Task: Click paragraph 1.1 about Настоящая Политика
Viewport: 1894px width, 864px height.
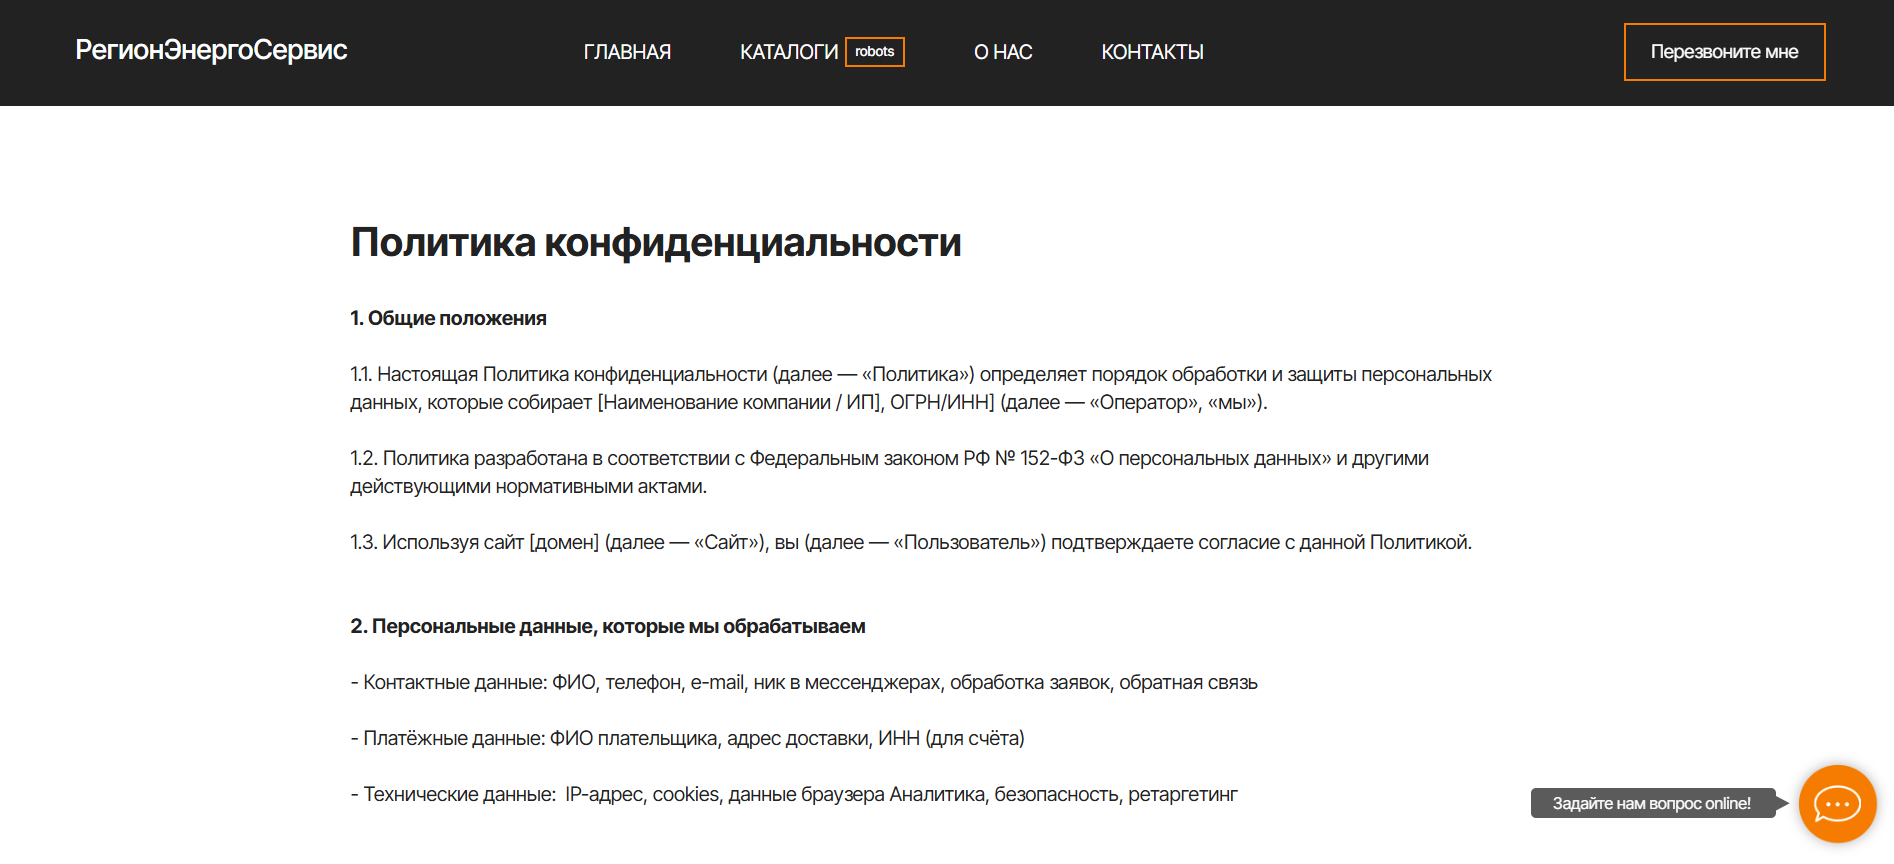Action: click(920, 388)
